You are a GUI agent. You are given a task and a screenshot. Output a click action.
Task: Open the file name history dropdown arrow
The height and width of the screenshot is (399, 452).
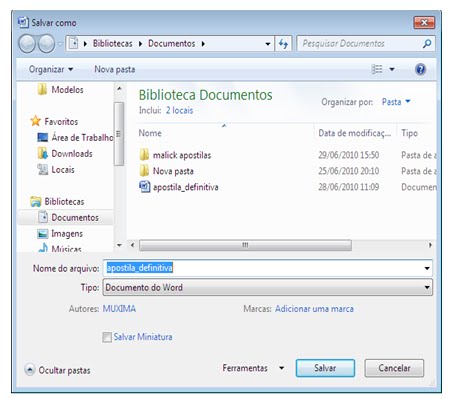427,268
